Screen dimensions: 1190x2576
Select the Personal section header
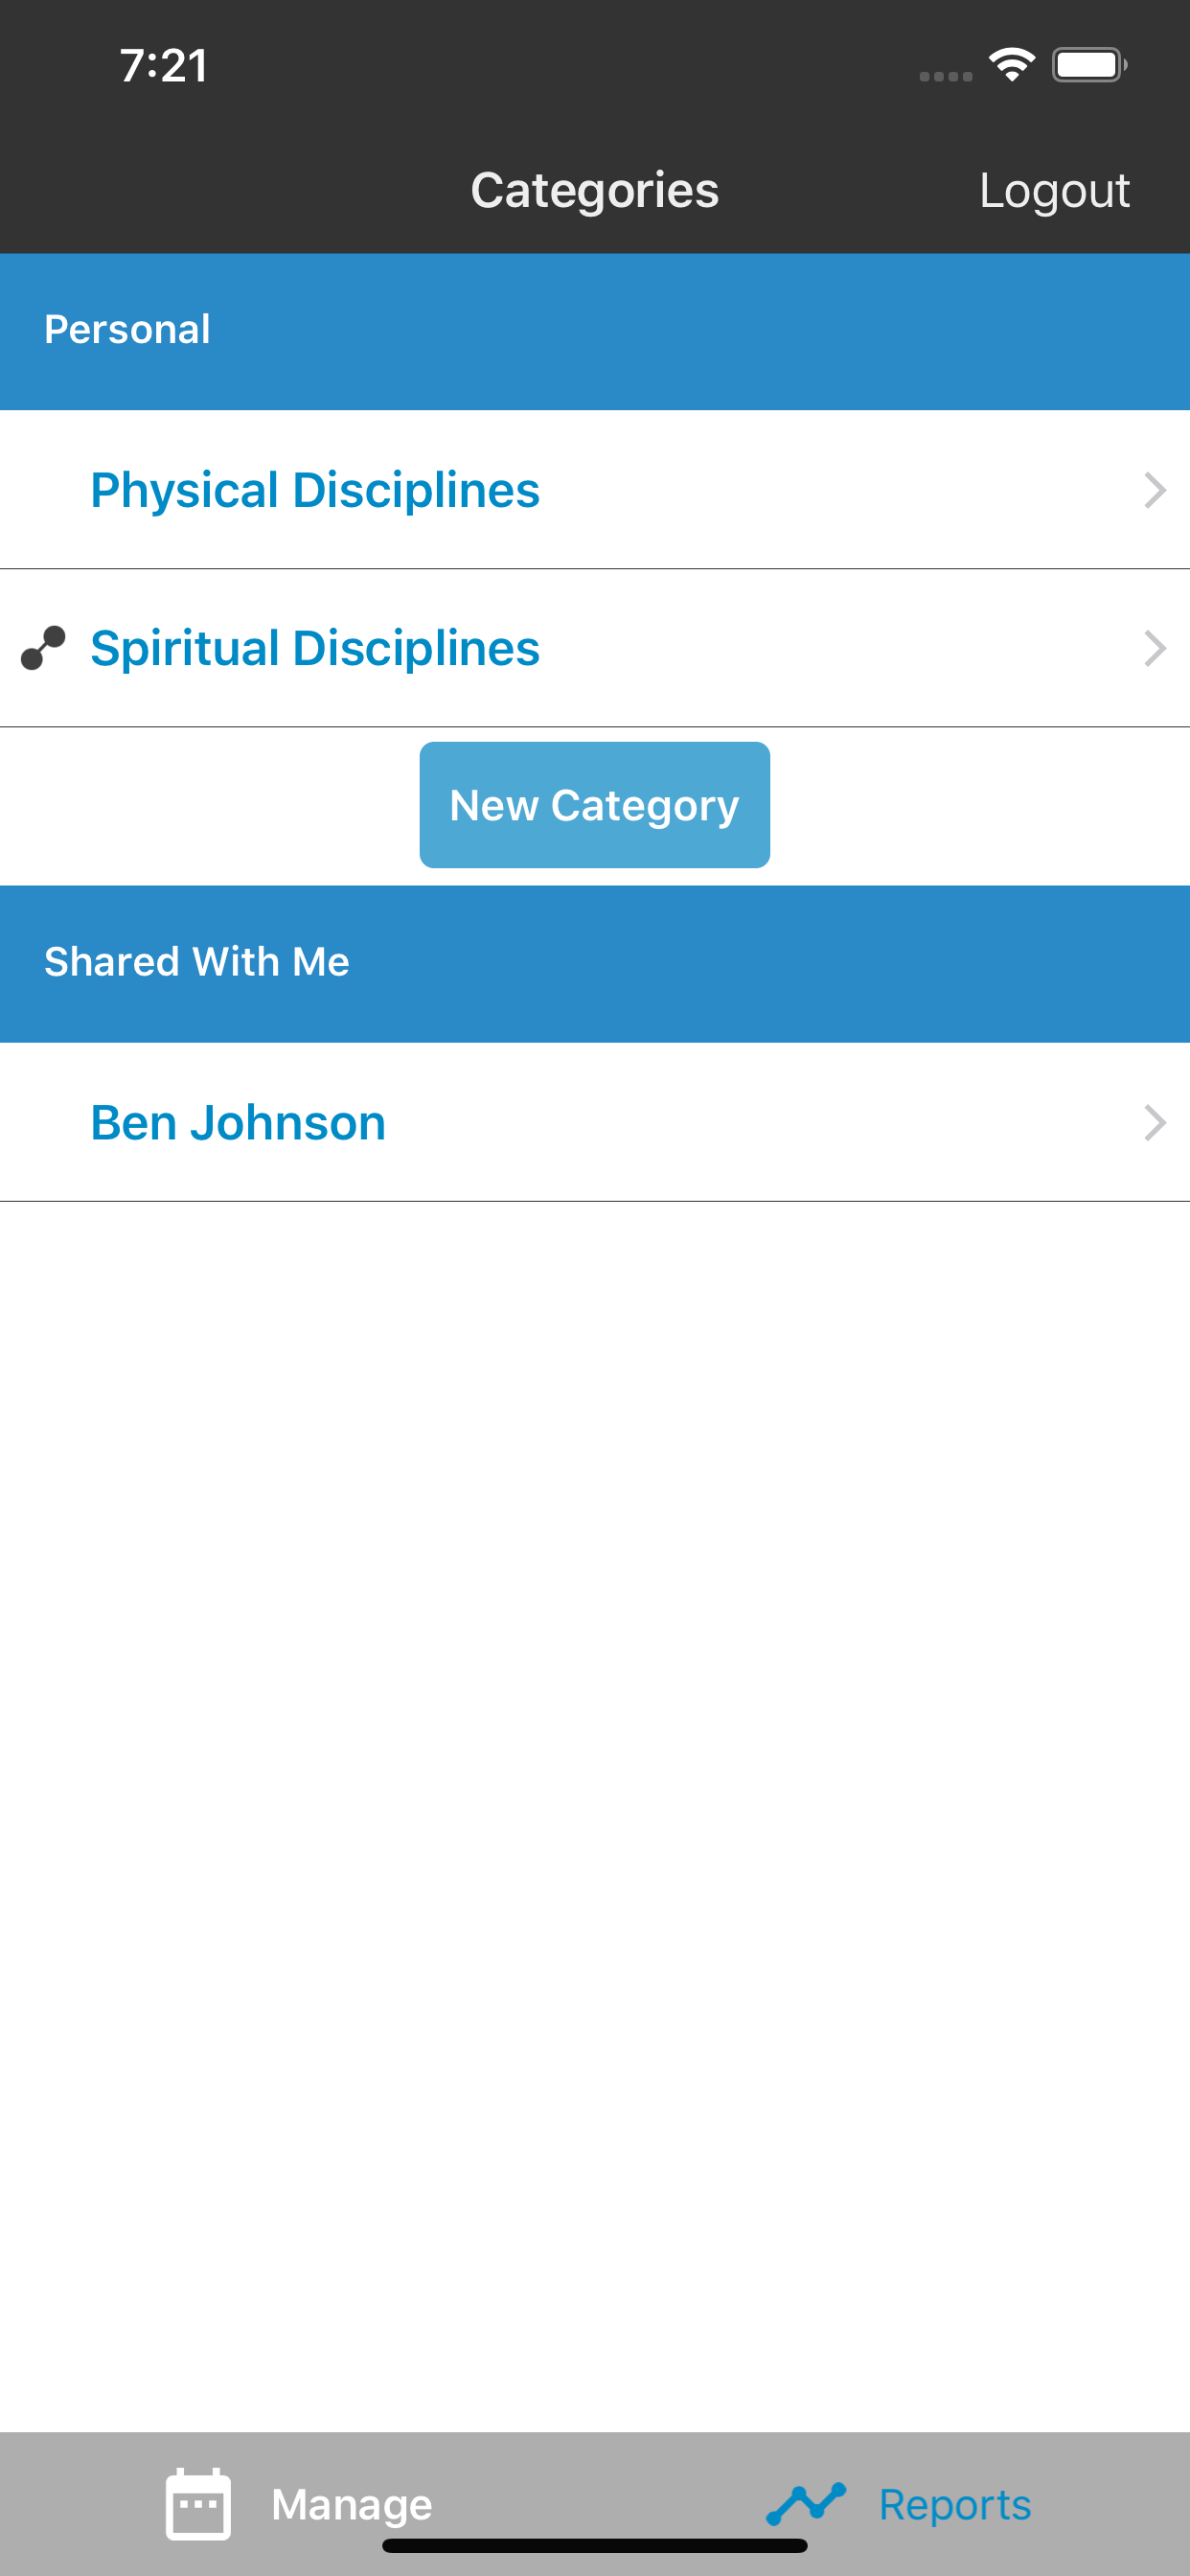pos(595,331)
